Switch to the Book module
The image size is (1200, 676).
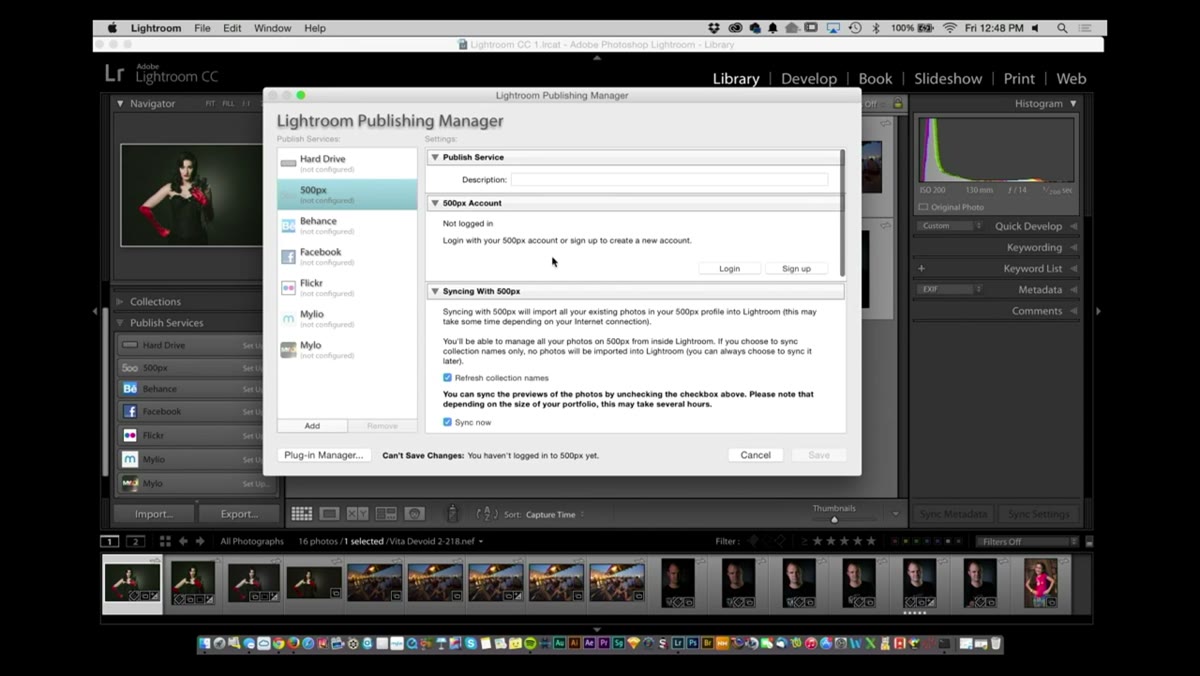pyautogui.click(x=875, y=79)
